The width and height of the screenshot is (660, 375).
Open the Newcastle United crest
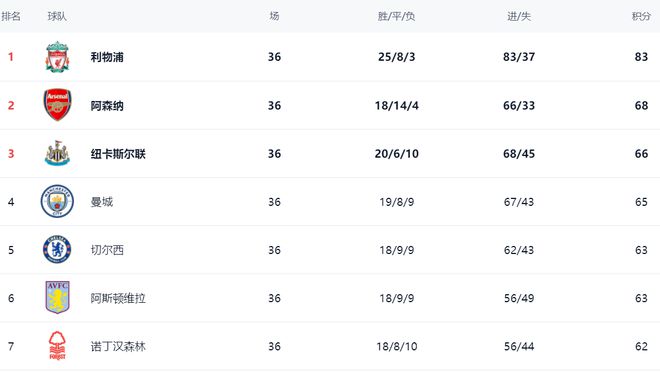[x=57, y=153]
